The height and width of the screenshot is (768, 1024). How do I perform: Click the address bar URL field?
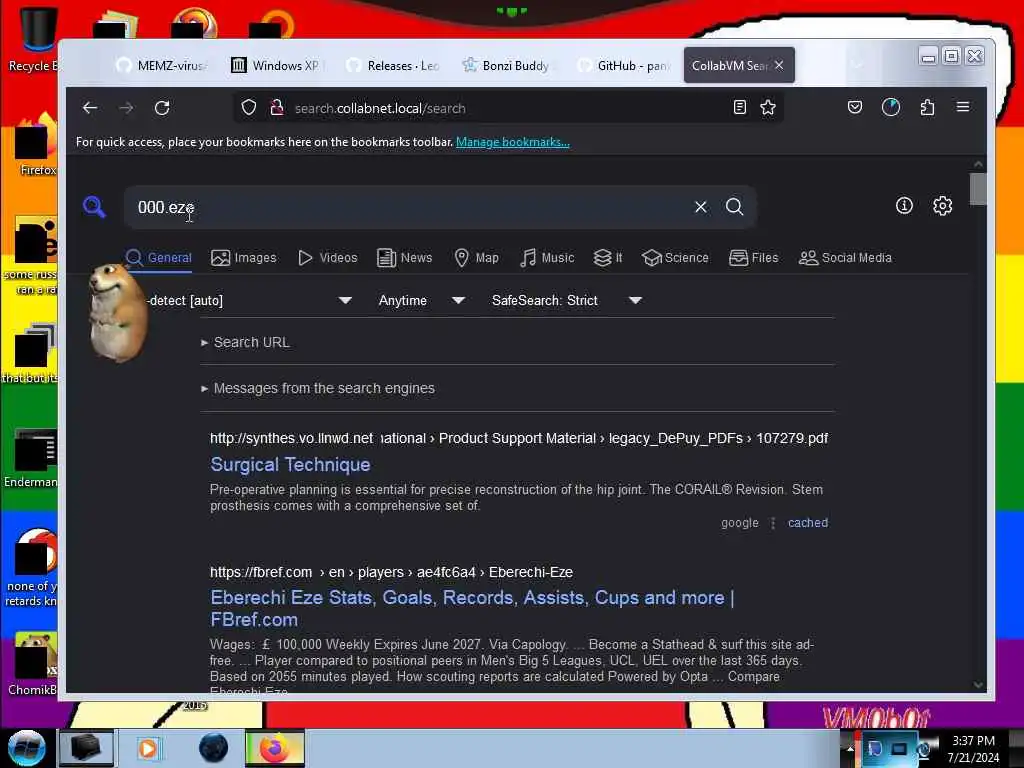pyautogui.click(x=509, y=108)
